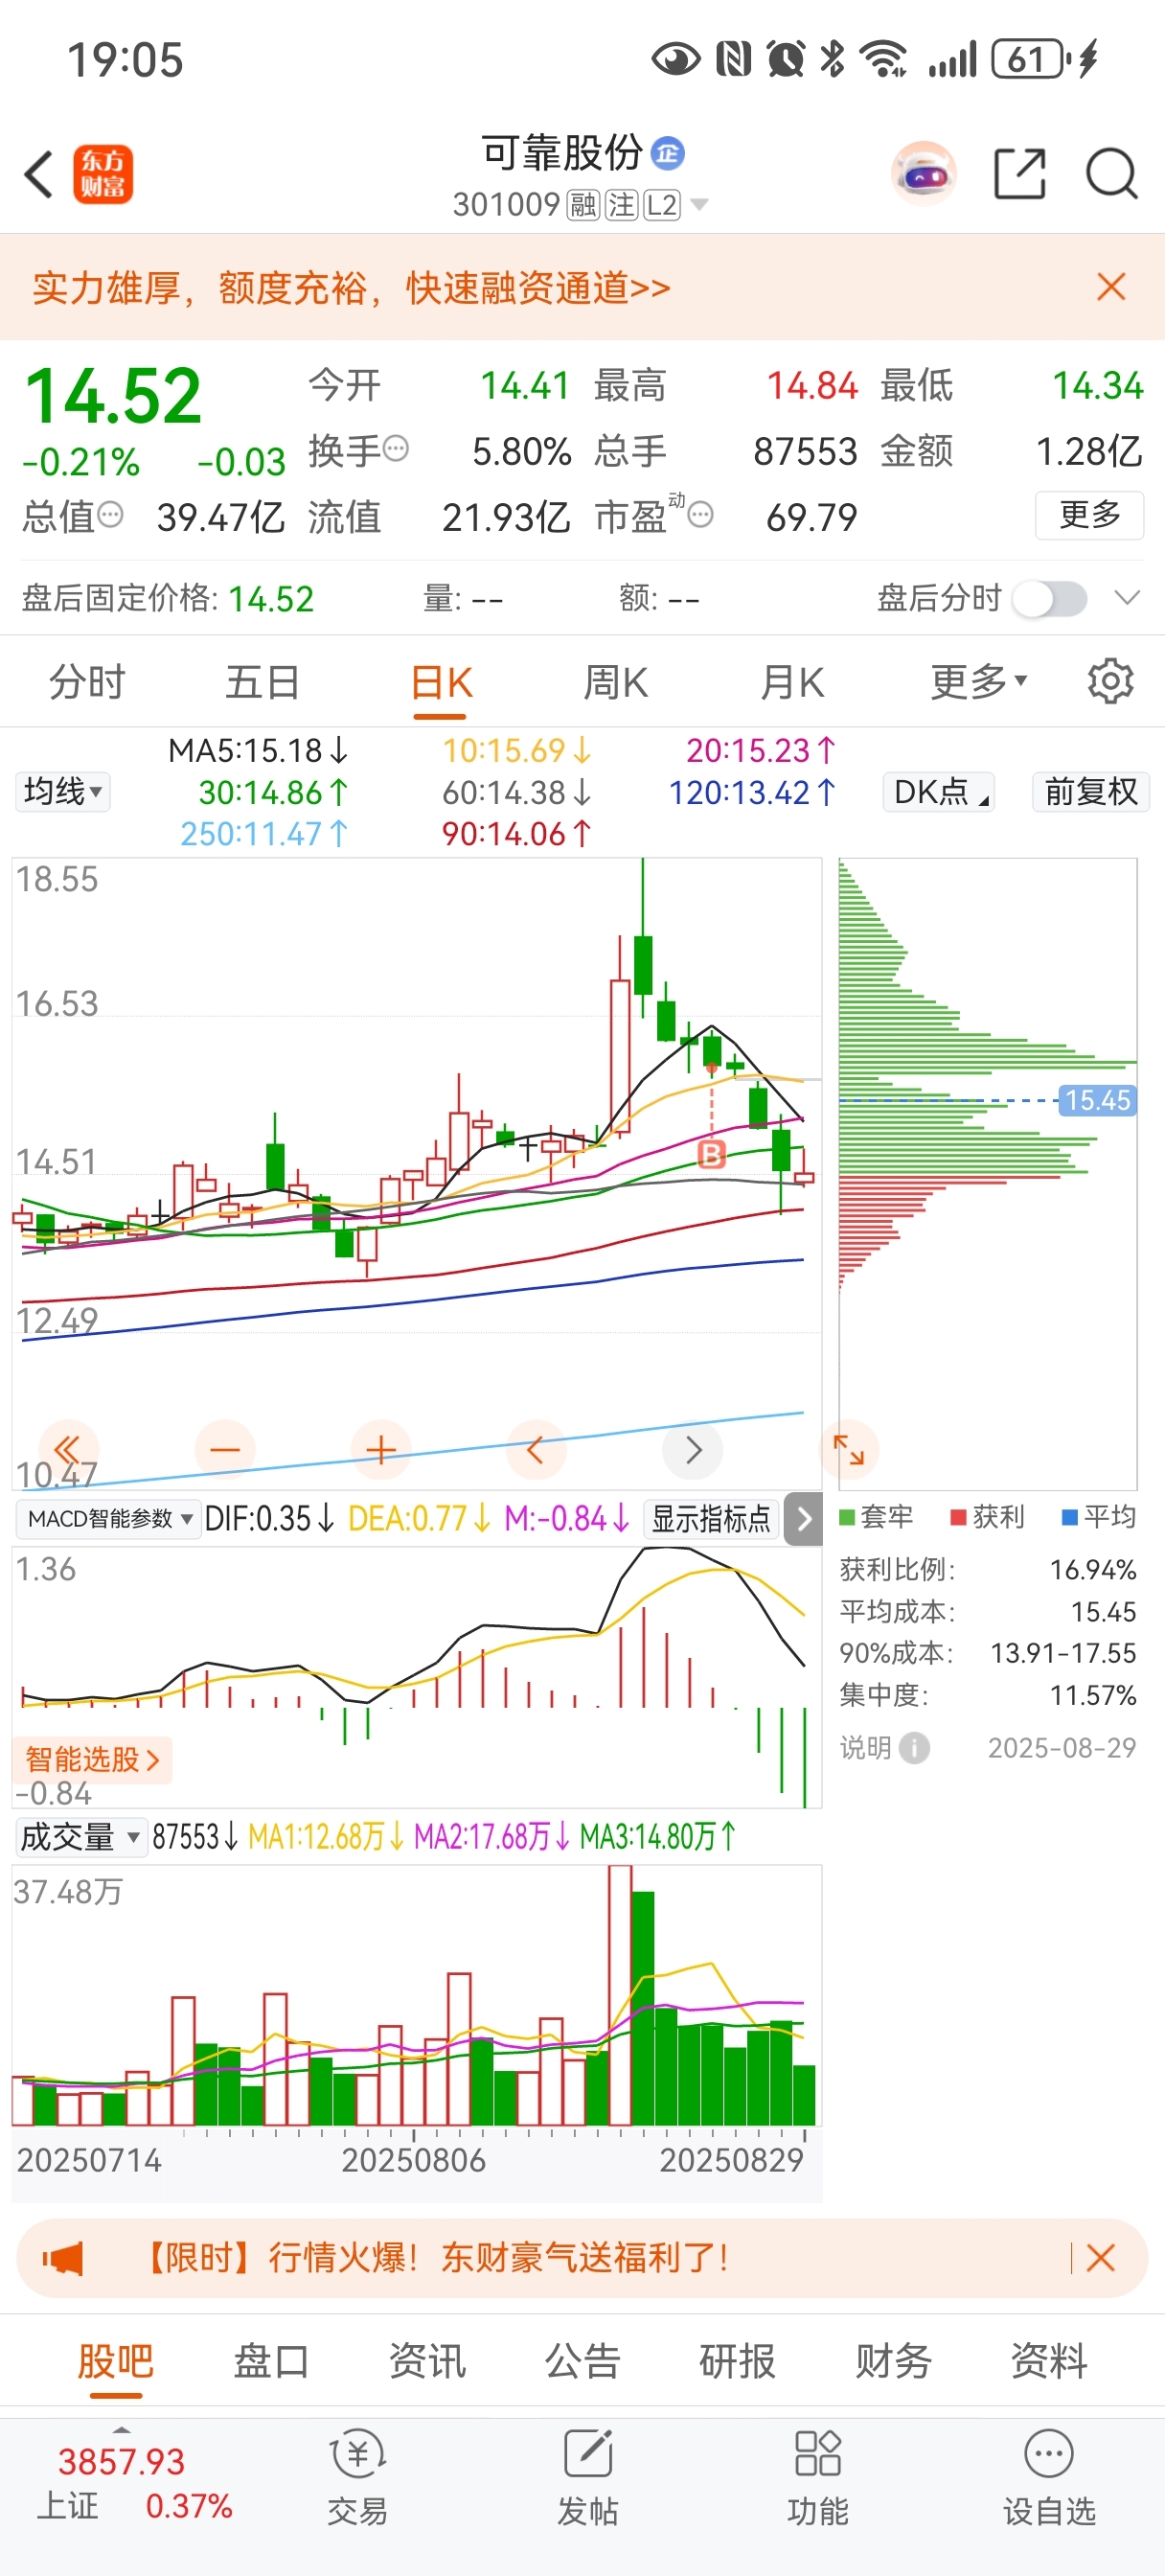Move chart left one step
1165x2576 pixels.
coord(536,1449)
